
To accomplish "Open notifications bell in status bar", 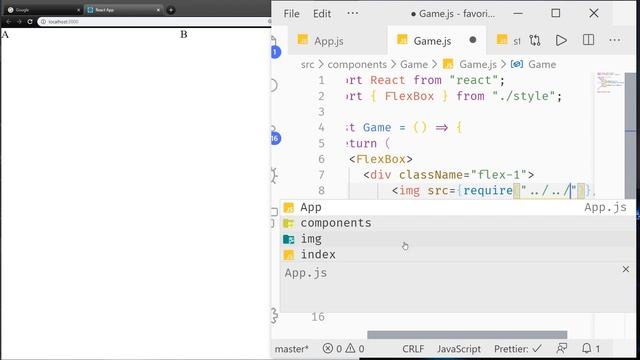I will point(591,349).
